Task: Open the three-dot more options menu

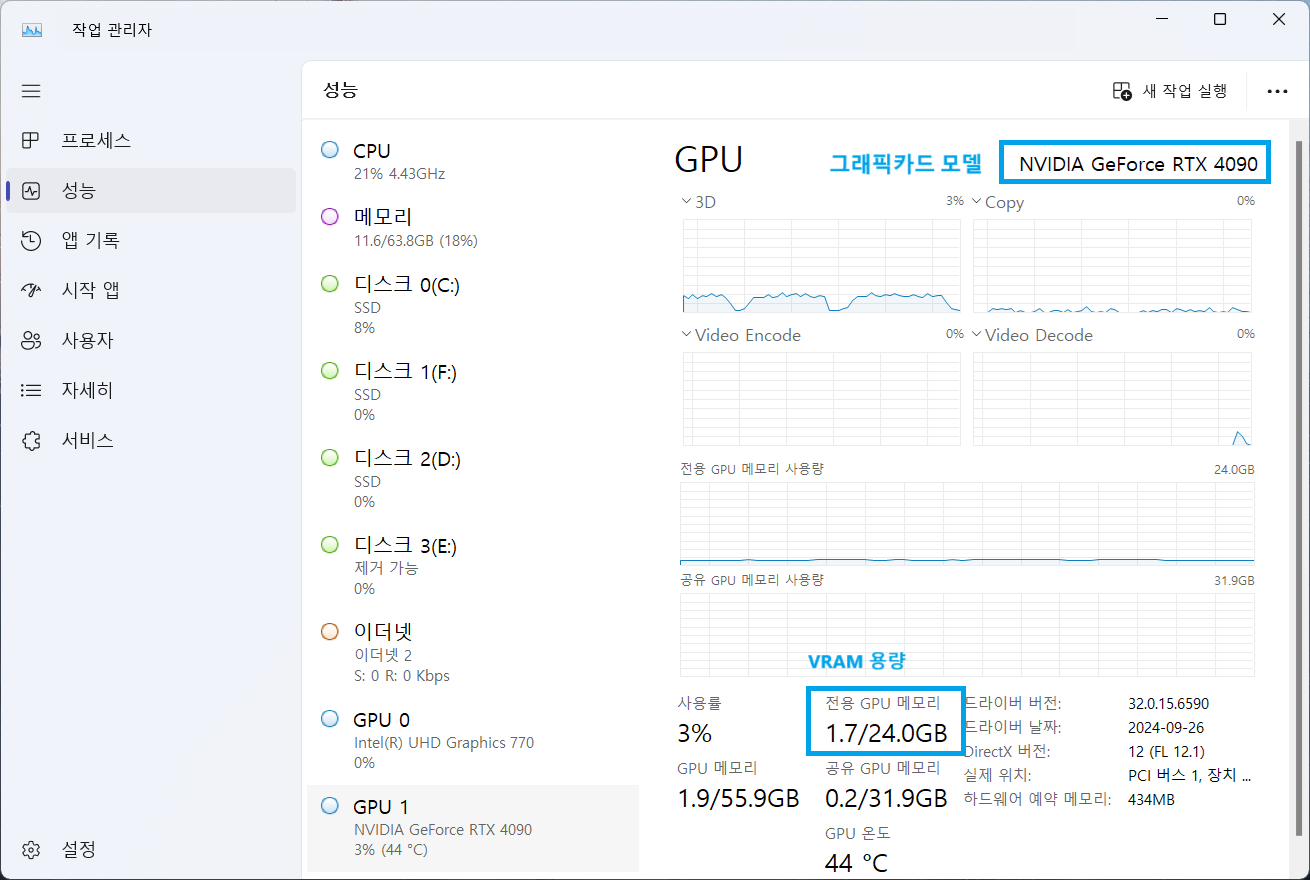Action: [1277, 91]
